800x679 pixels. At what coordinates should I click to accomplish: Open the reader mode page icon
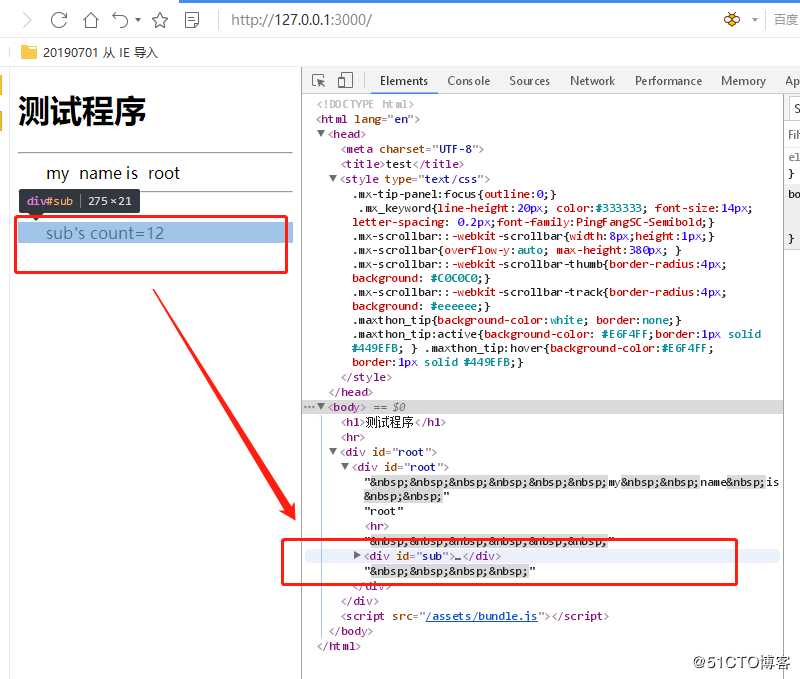click(192, 20)
